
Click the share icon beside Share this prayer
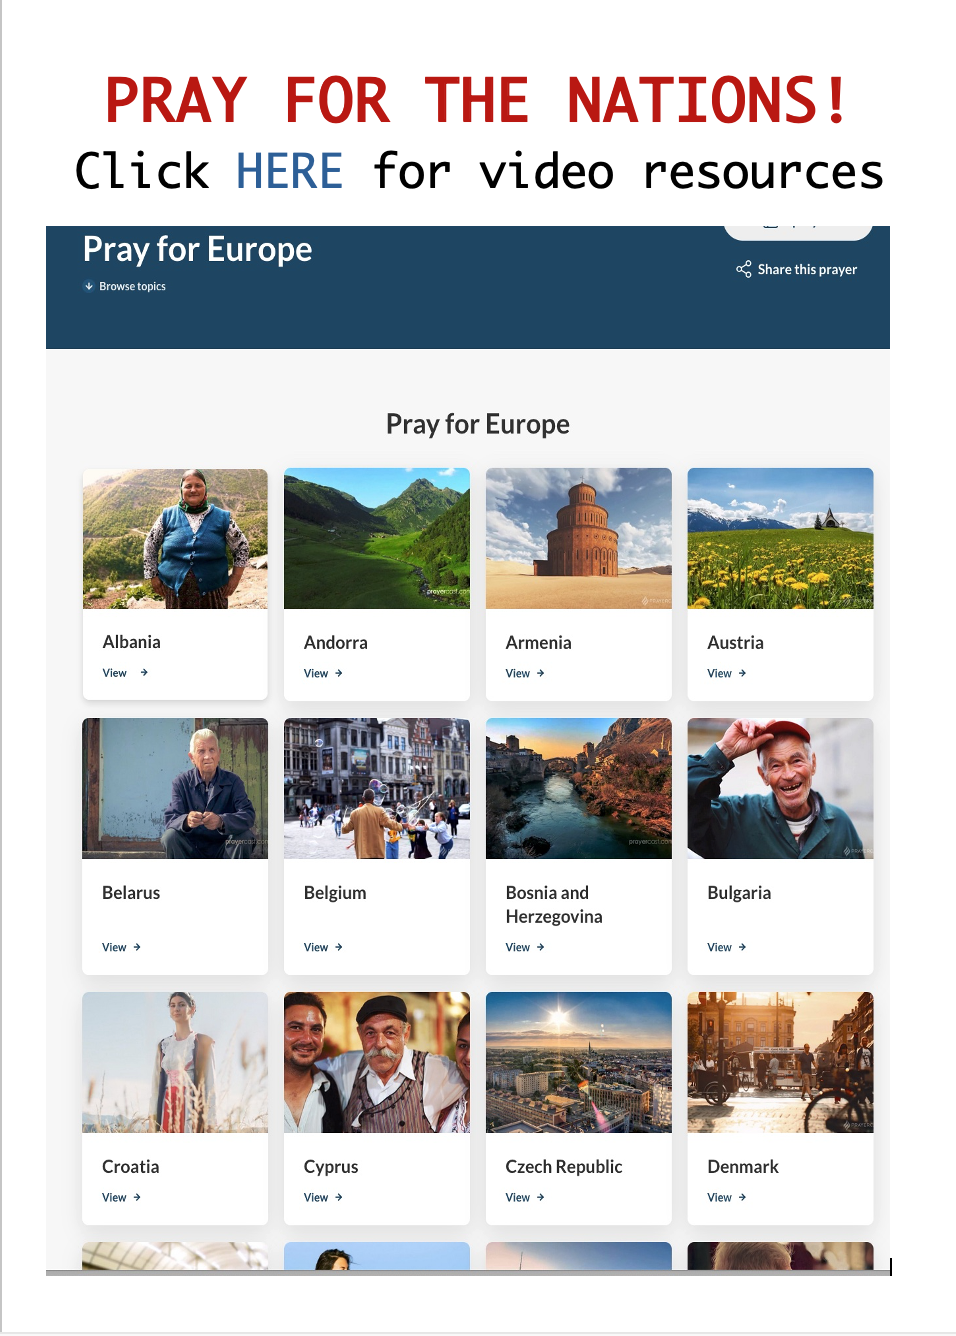coord(743,269)
